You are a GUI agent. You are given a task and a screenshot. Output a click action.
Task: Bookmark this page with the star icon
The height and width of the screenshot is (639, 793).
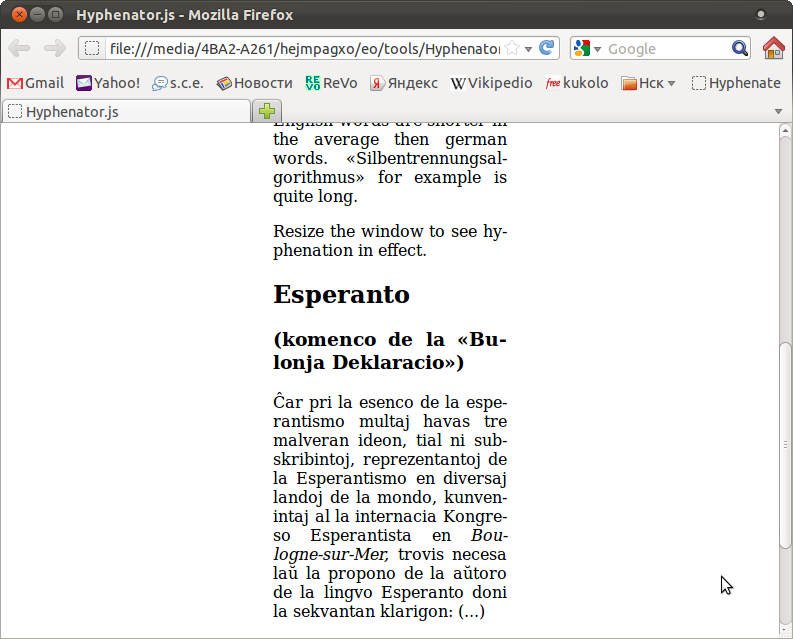click(x=511, y=48)
